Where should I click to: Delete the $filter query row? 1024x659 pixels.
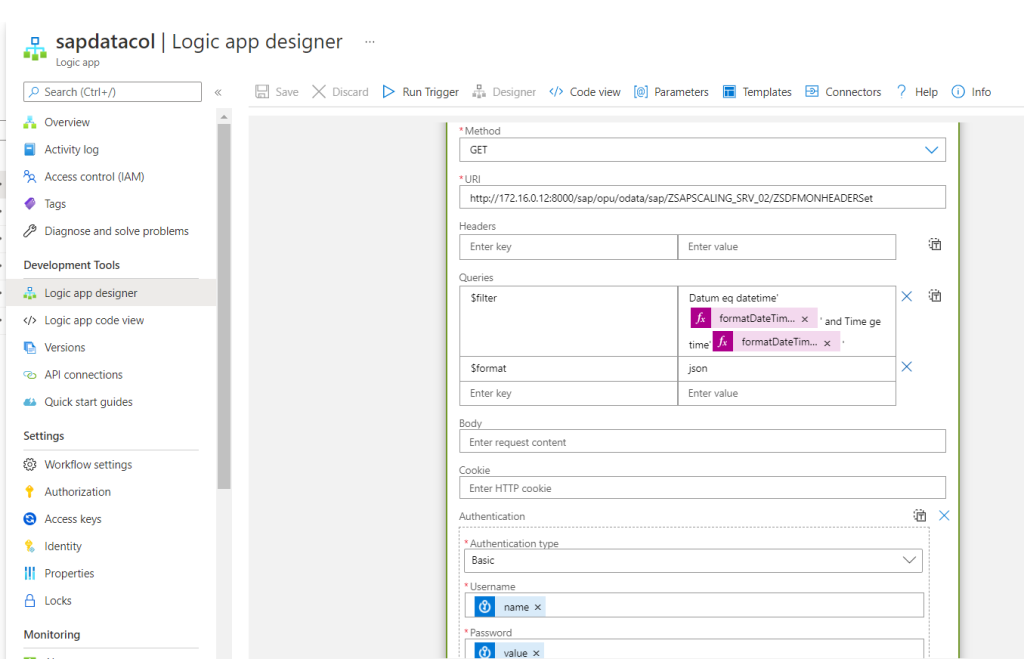point(906,297)
